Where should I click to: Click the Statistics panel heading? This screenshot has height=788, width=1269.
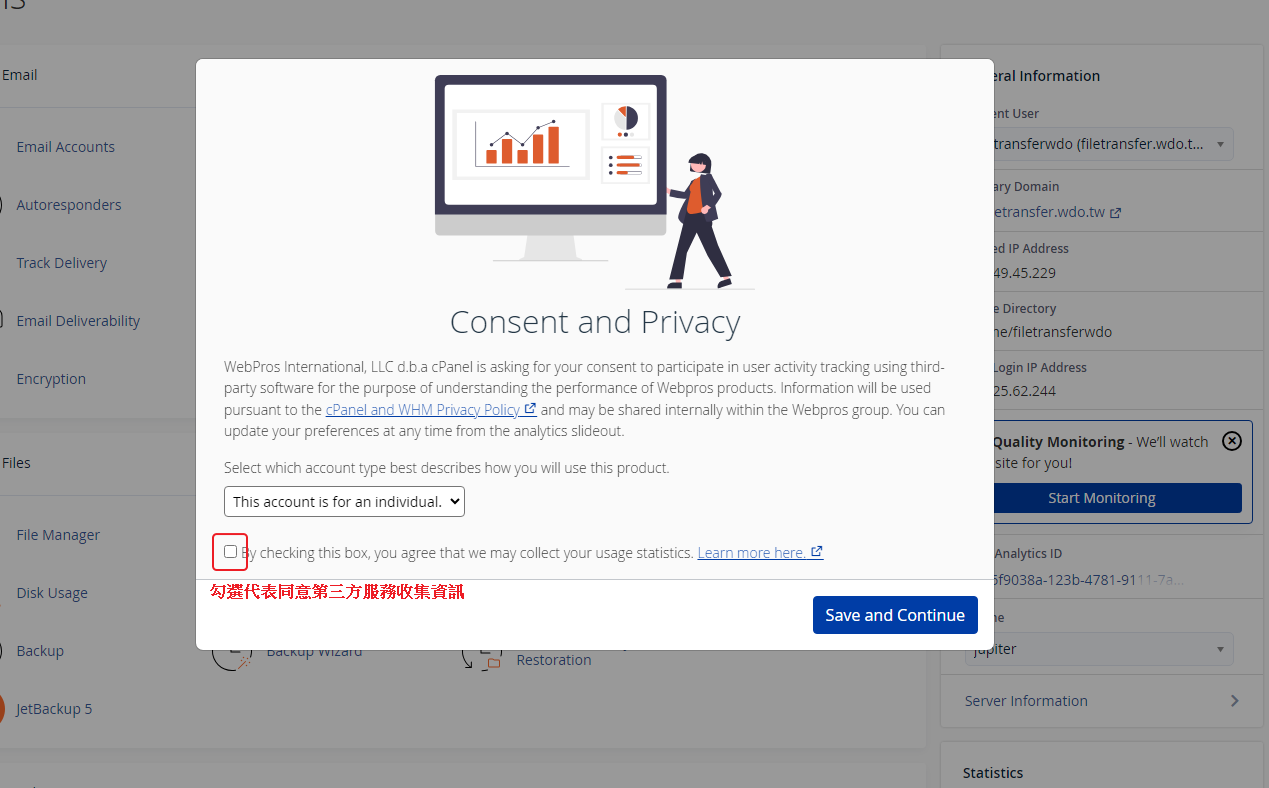pos(993,773)
